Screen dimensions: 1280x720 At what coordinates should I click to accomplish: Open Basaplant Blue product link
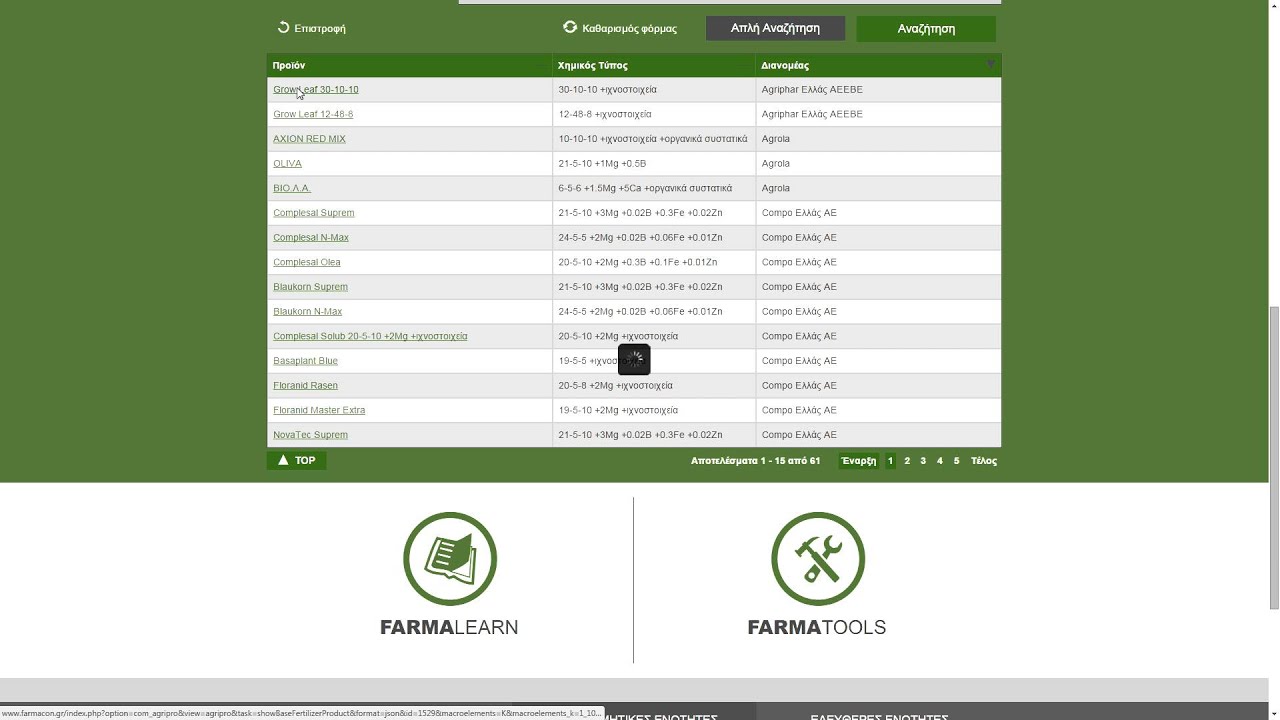pos(305,361)
